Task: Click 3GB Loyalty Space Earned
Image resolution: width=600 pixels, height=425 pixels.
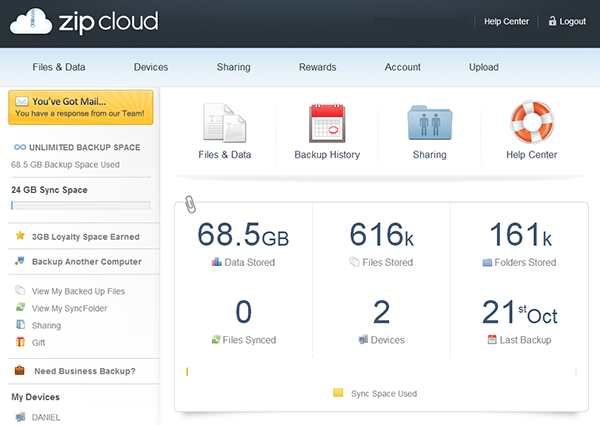Action: click(x=86, y=237)
